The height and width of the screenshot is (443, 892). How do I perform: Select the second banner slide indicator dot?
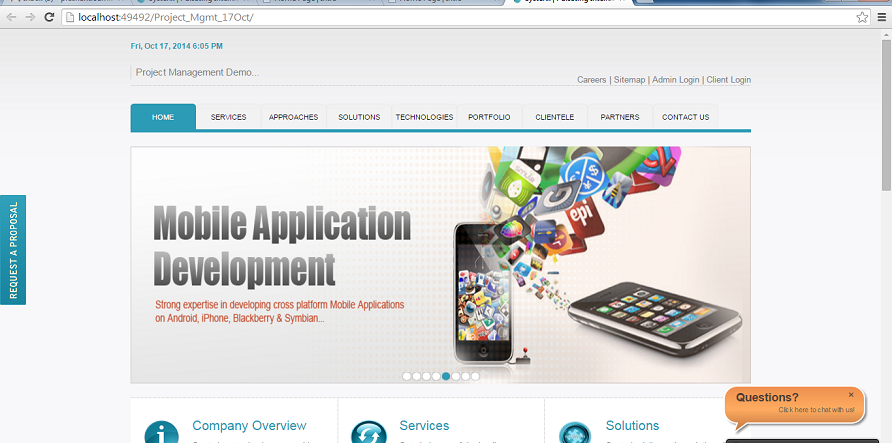(x=416, y=376)
